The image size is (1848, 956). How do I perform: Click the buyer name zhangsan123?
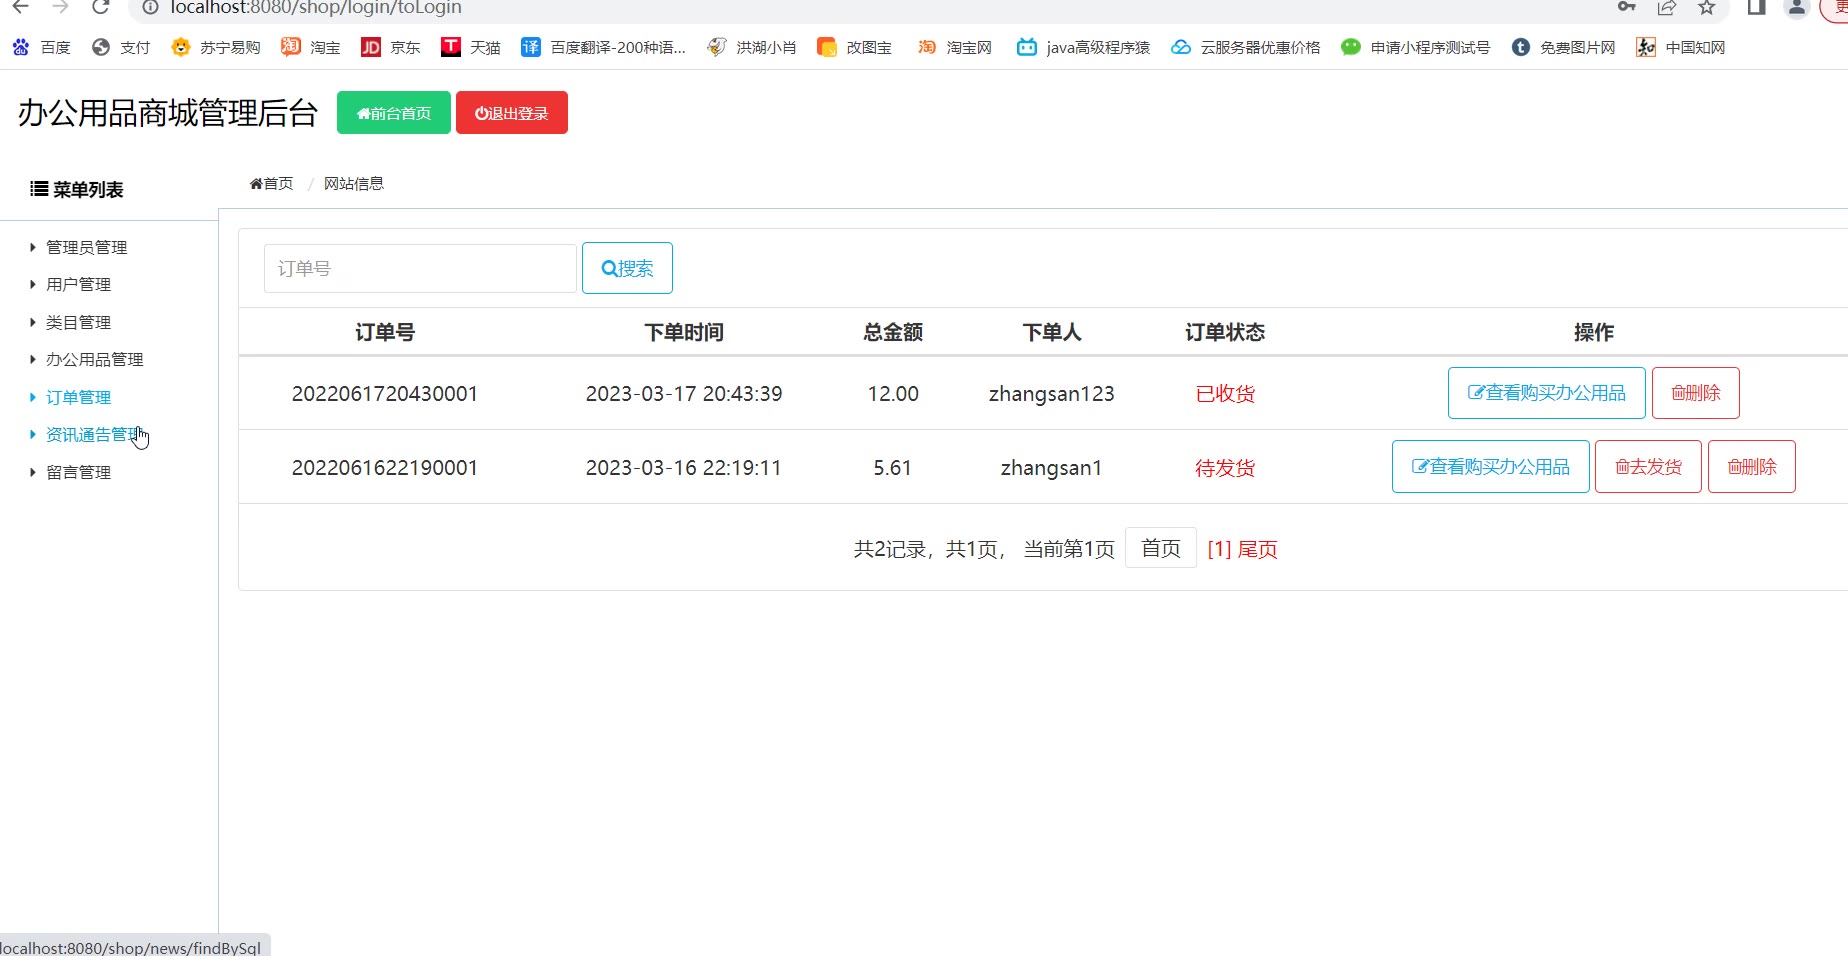tap(1052, 394)
